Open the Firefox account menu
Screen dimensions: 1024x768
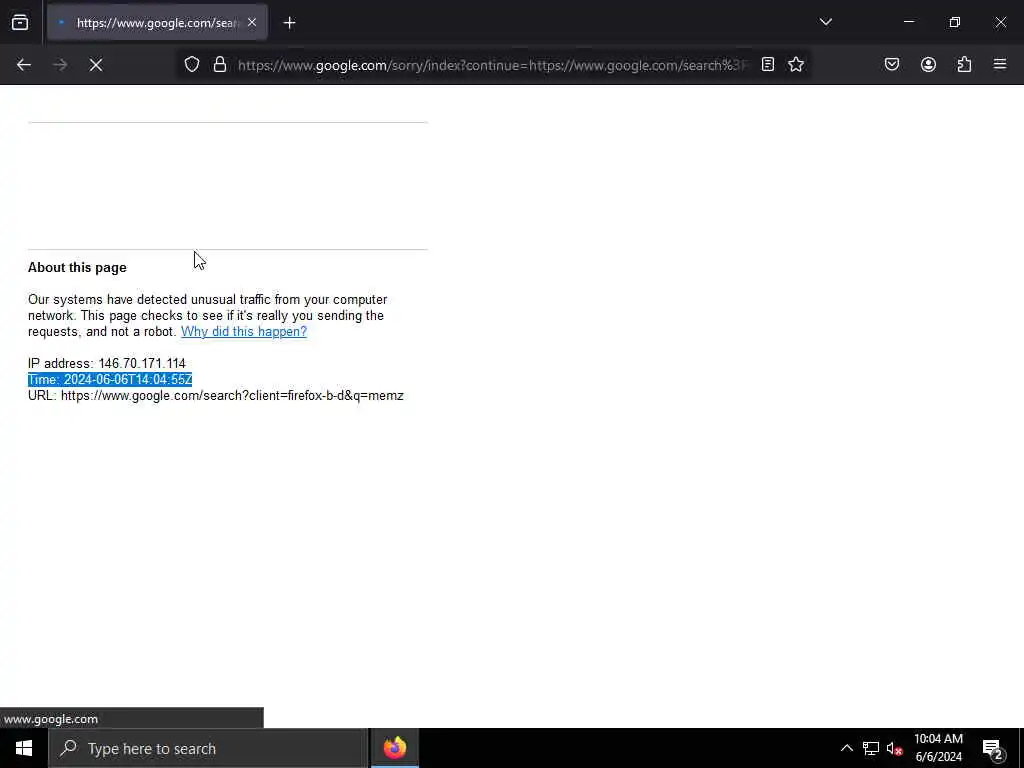tap(928, 65)
